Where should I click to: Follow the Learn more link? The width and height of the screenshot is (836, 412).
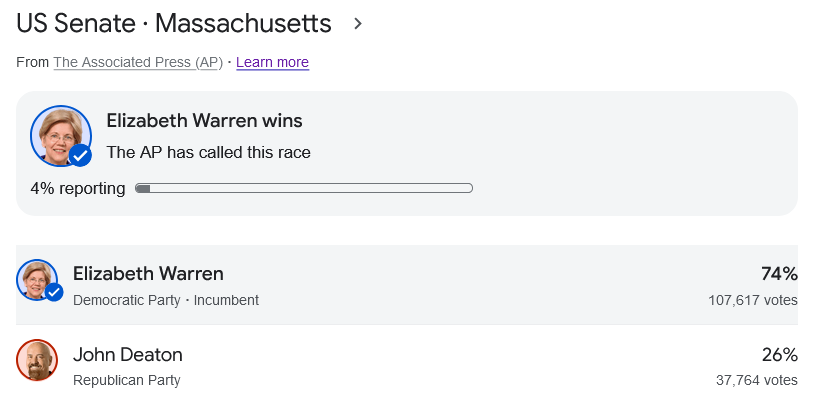(272, 62)
